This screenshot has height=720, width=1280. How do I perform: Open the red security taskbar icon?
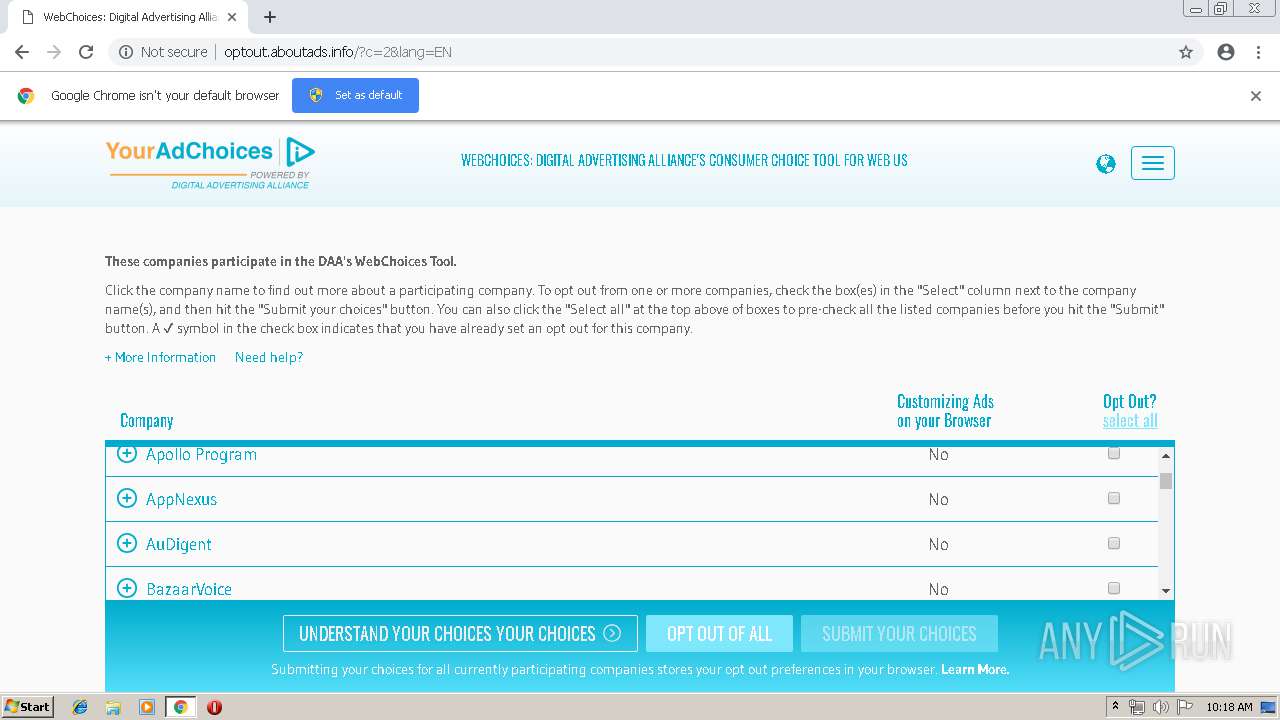coord(214,707)
